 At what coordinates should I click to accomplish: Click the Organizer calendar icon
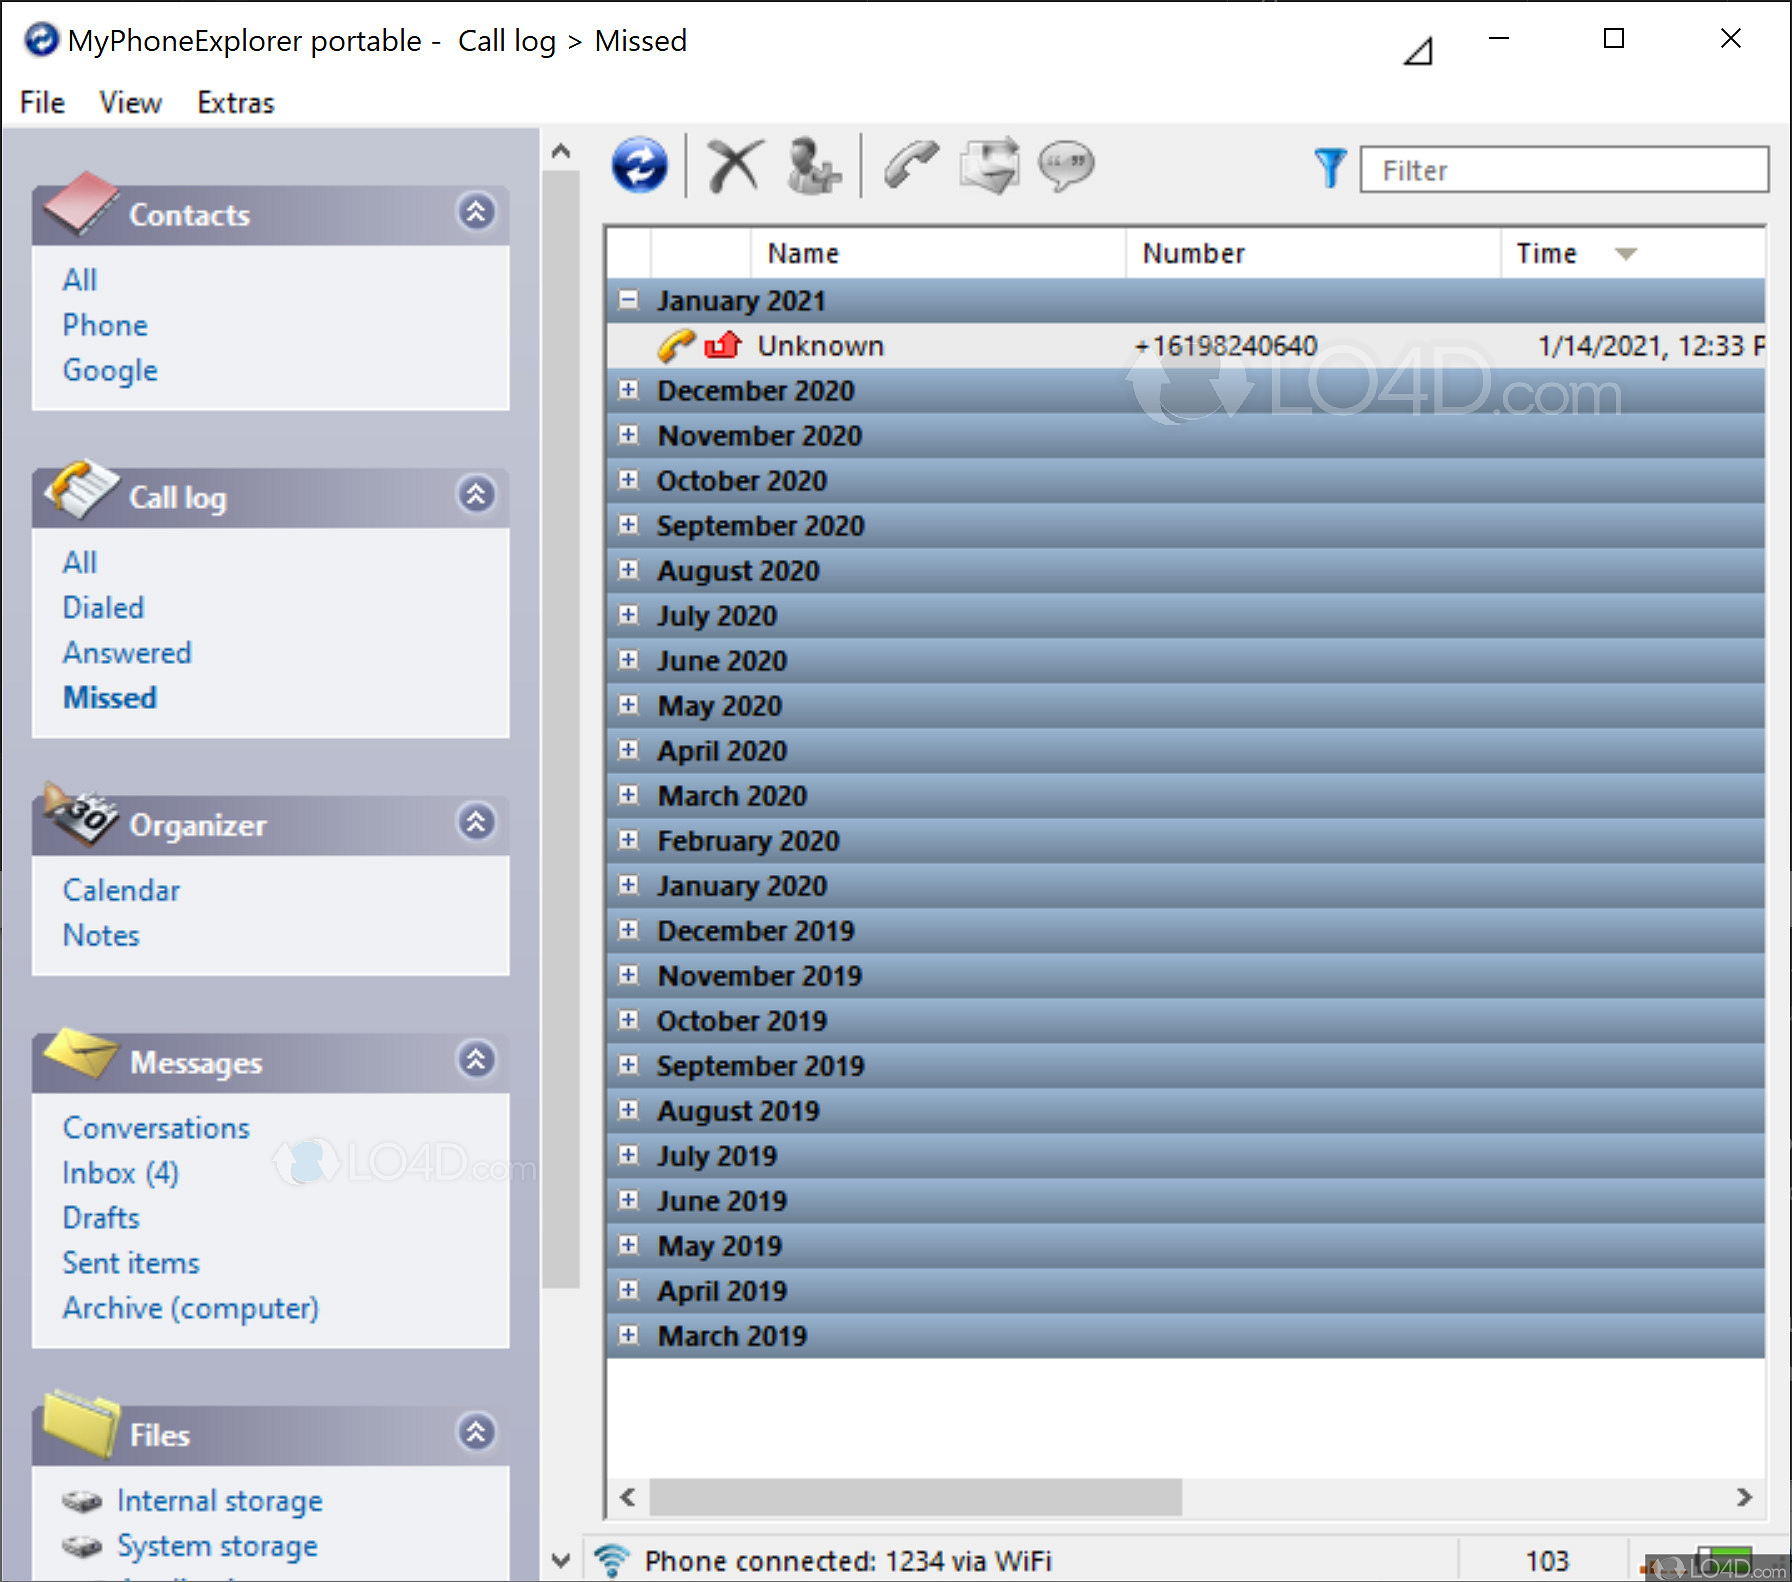tap(80, 815)
